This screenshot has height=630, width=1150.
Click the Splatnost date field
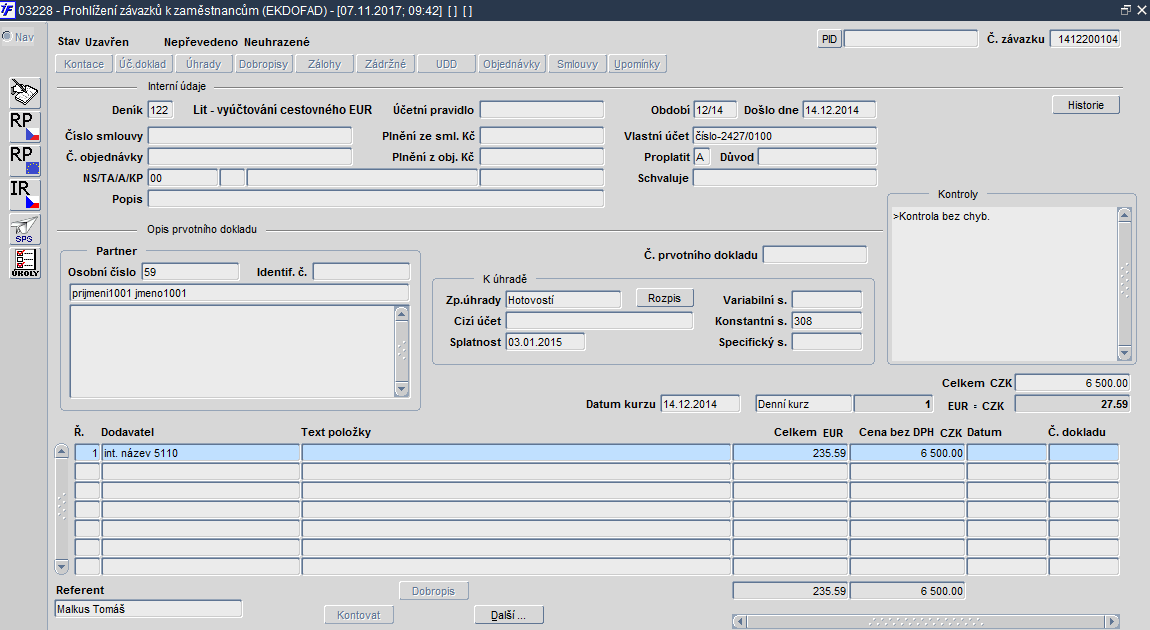[x=546, y=342]
